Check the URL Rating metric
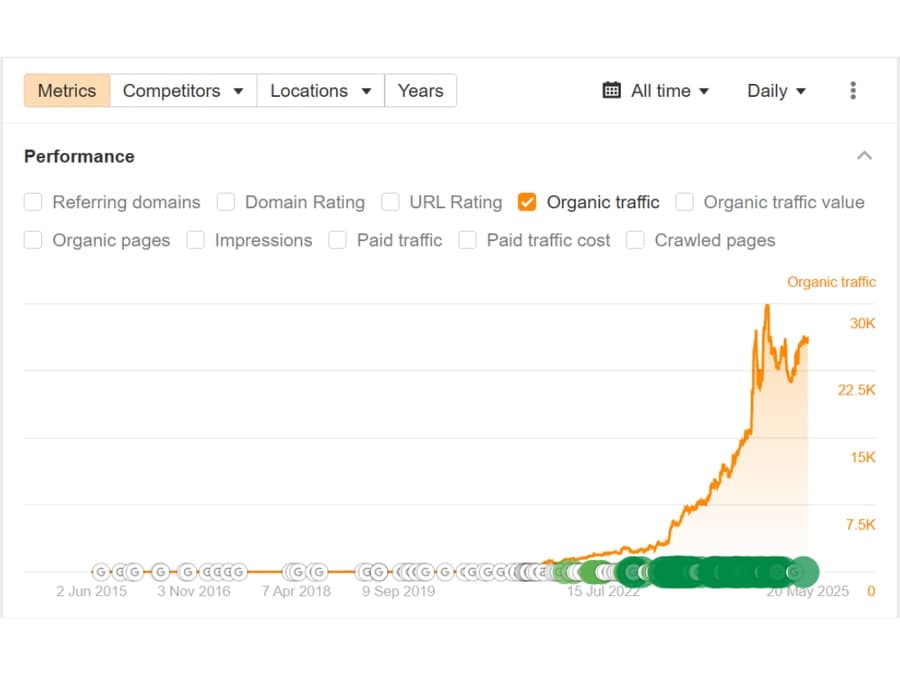The height and width of the screenshot is (675, 900). (x=390, y=202)
